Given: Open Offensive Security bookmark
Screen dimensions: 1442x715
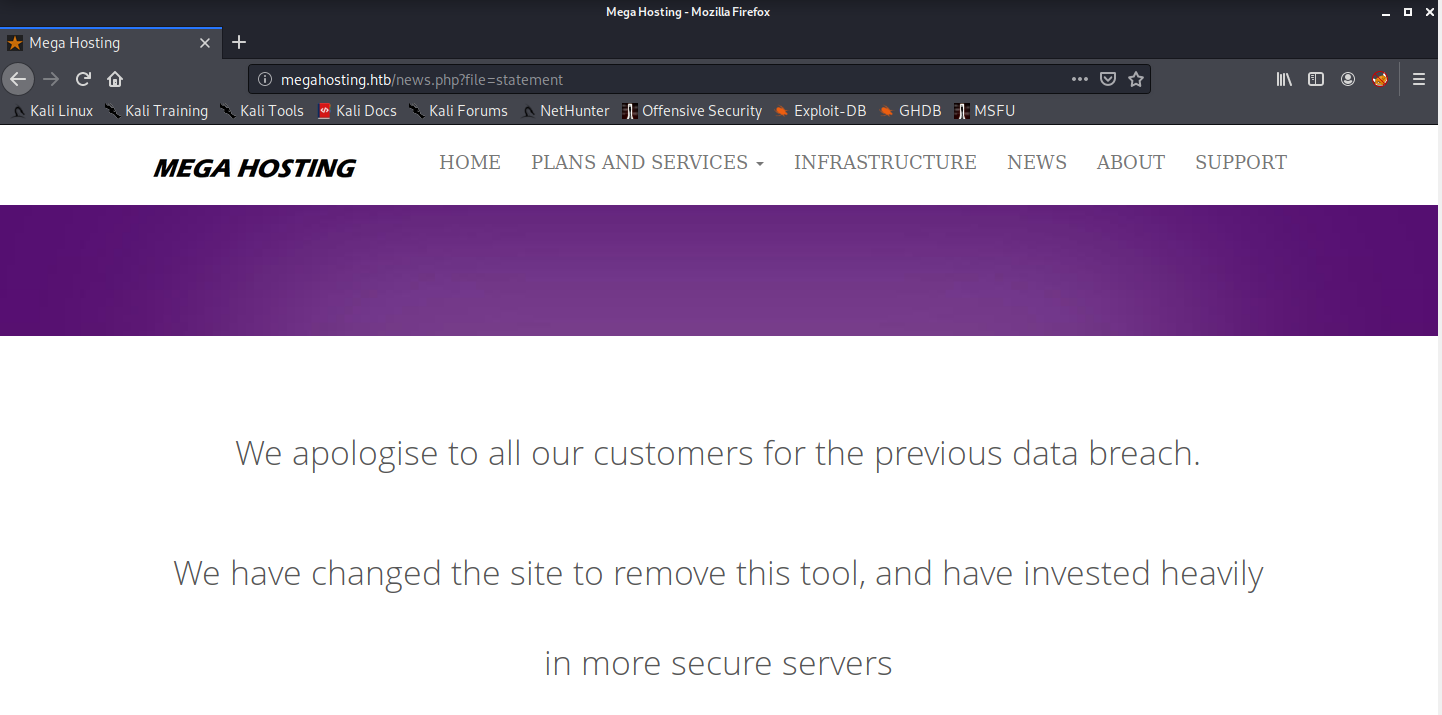Looking at the screenshot, I should click(692, 111).
